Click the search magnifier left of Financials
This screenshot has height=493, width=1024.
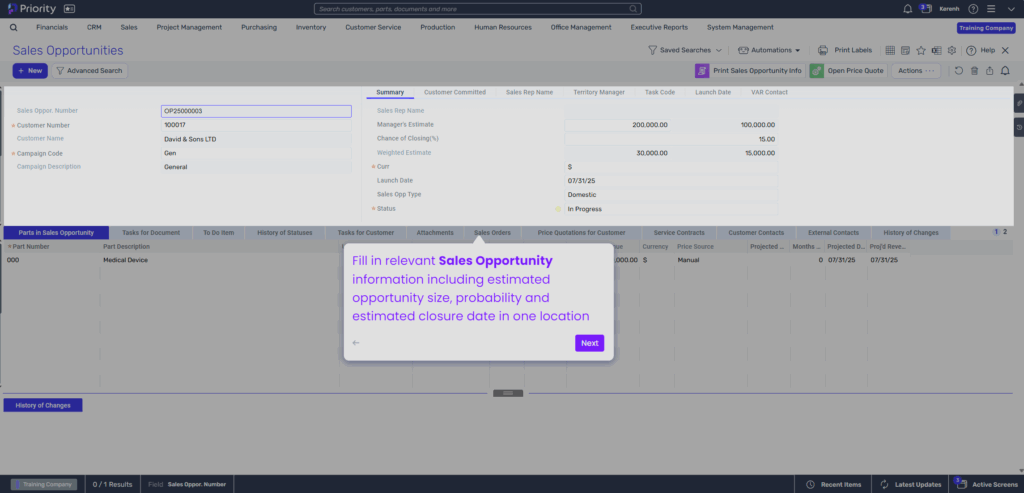click(14, 27)
